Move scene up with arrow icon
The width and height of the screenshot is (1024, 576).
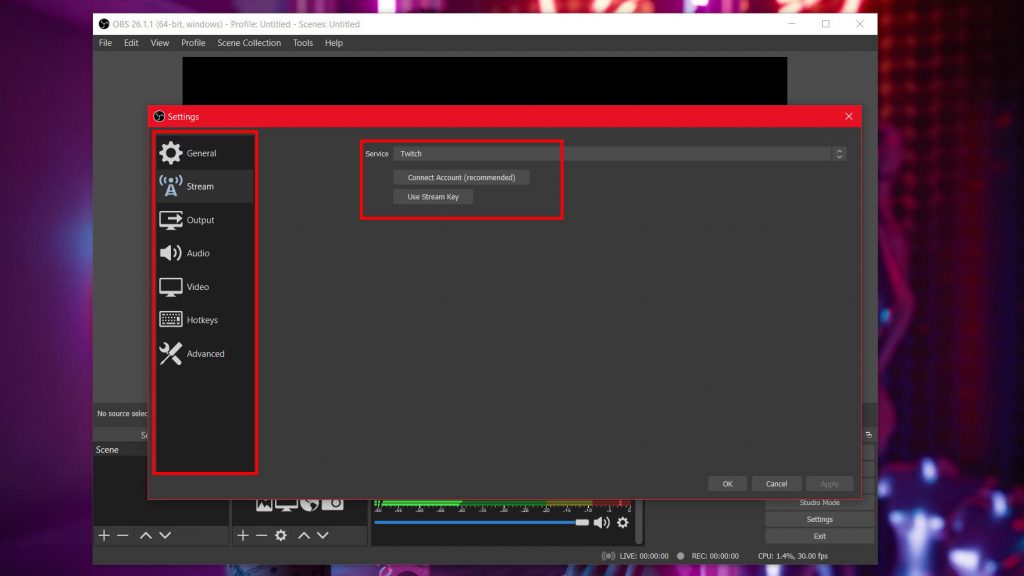coord(146,536)
